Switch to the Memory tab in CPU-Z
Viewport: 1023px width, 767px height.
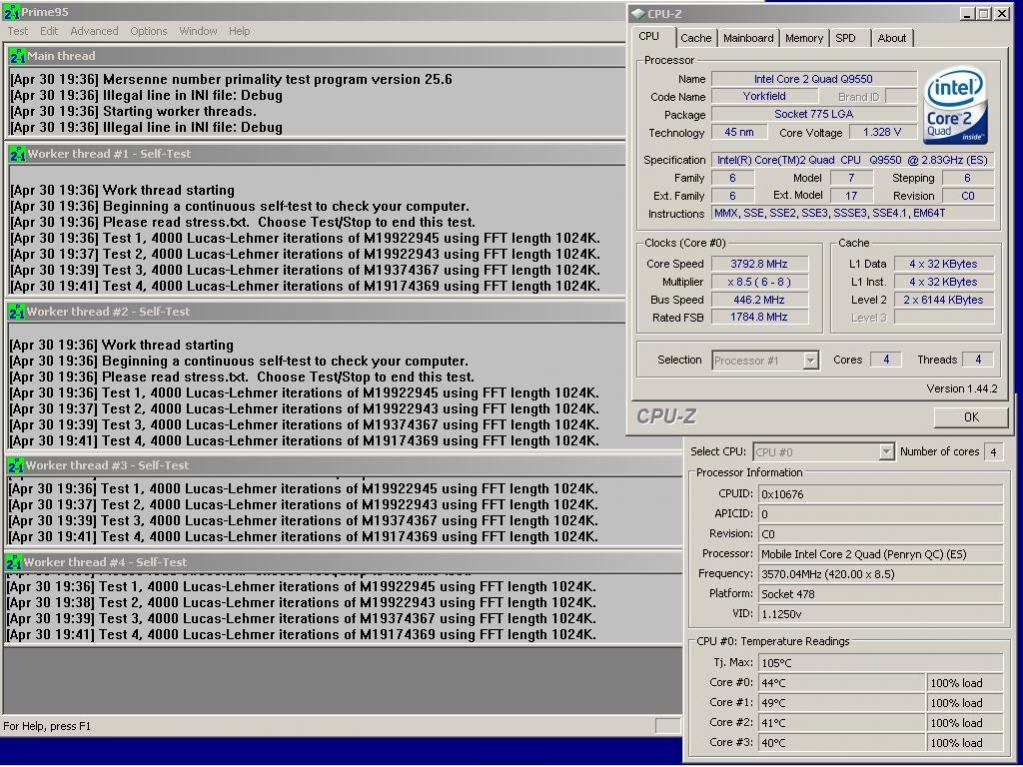(x=804, y=38)
